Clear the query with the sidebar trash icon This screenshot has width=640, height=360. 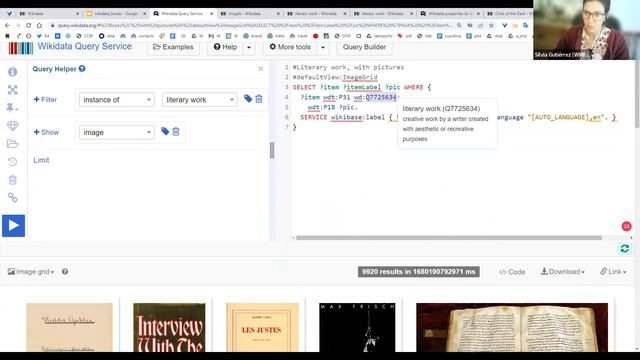tap(13, 180)
